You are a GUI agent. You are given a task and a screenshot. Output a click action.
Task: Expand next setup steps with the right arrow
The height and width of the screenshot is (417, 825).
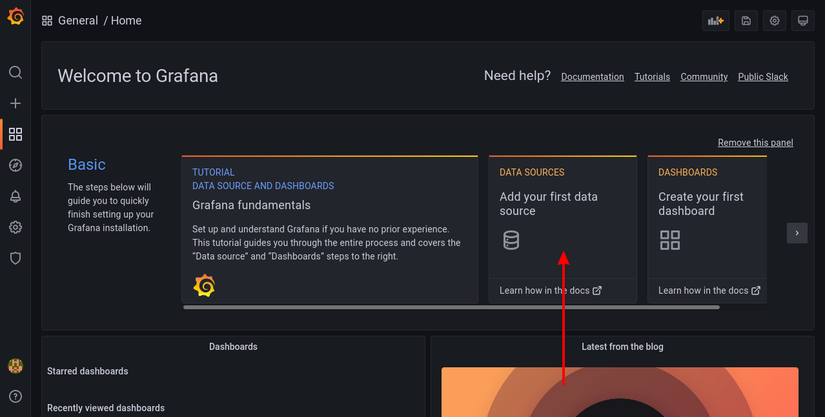[x=796, y=233]
